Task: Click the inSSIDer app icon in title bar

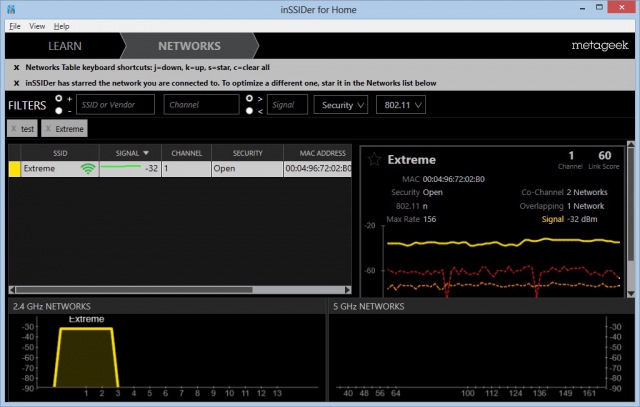Action: (x=11, y=9)
